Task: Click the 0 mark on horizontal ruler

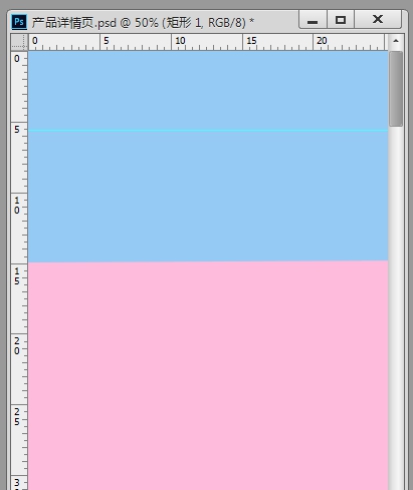Action: pyautogui.click(x=35, y=41)
